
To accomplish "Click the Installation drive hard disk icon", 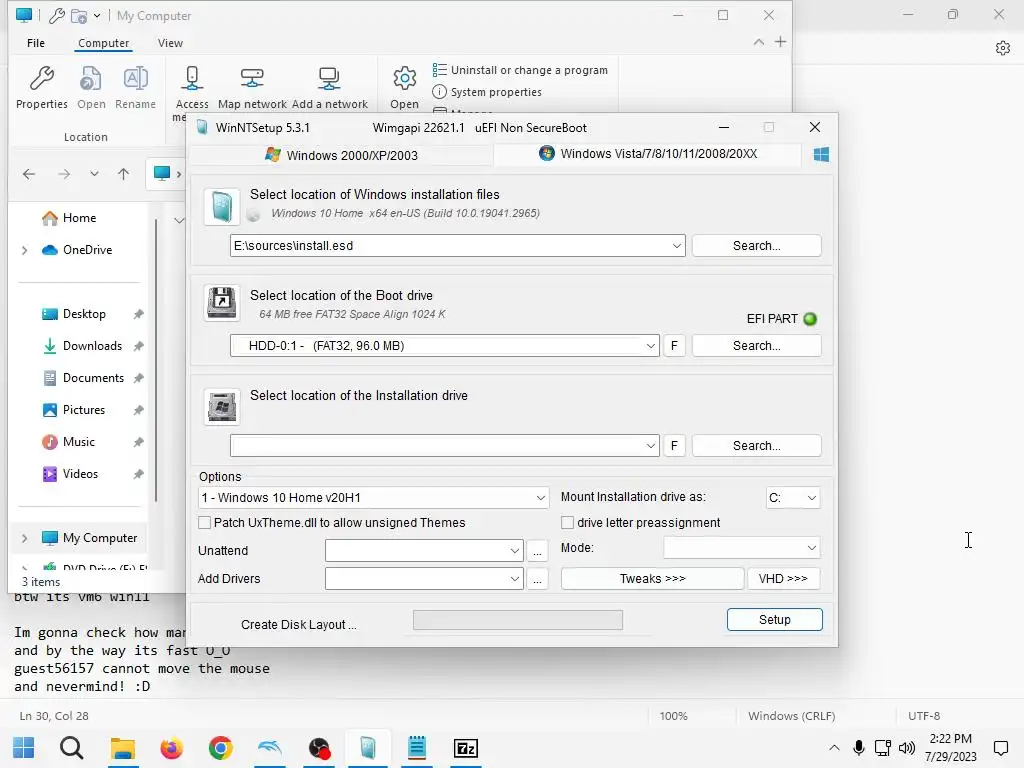I will tap(222, 406).
